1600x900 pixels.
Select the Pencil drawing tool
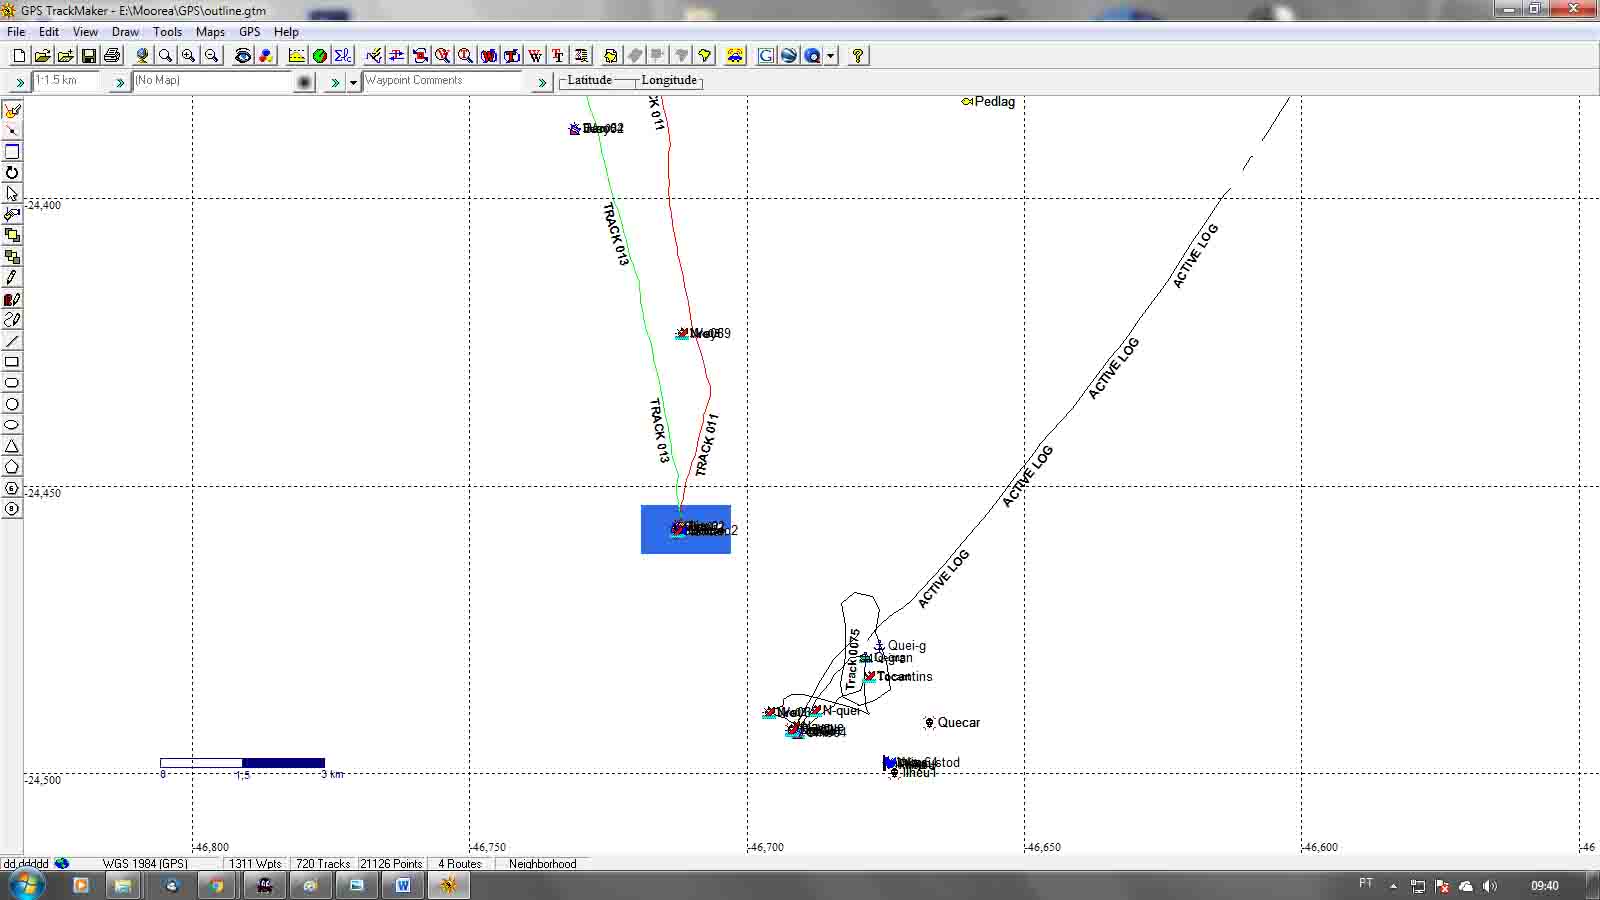tap(12, 278)
